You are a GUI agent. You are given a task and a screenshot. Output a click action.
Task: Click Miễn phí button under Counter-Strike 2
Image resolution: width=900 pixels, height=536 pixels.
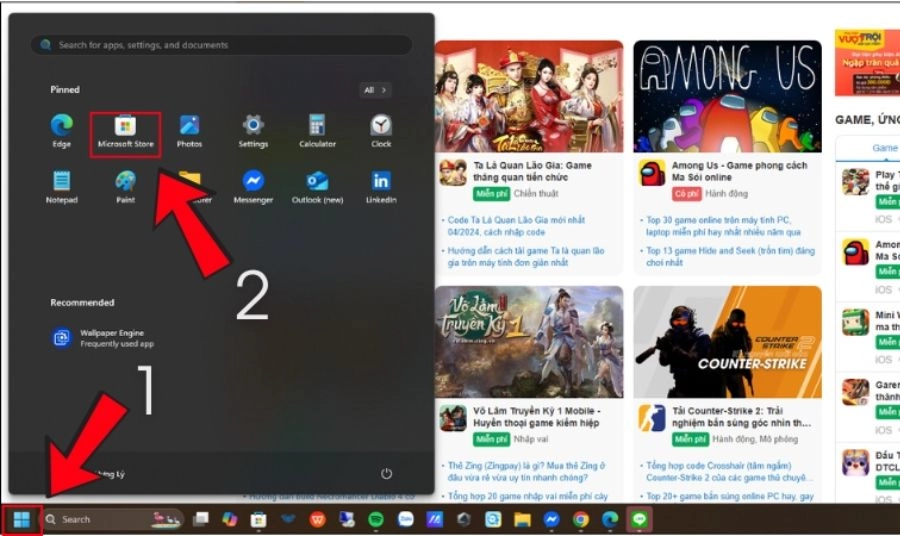click(x=690, y=439)
